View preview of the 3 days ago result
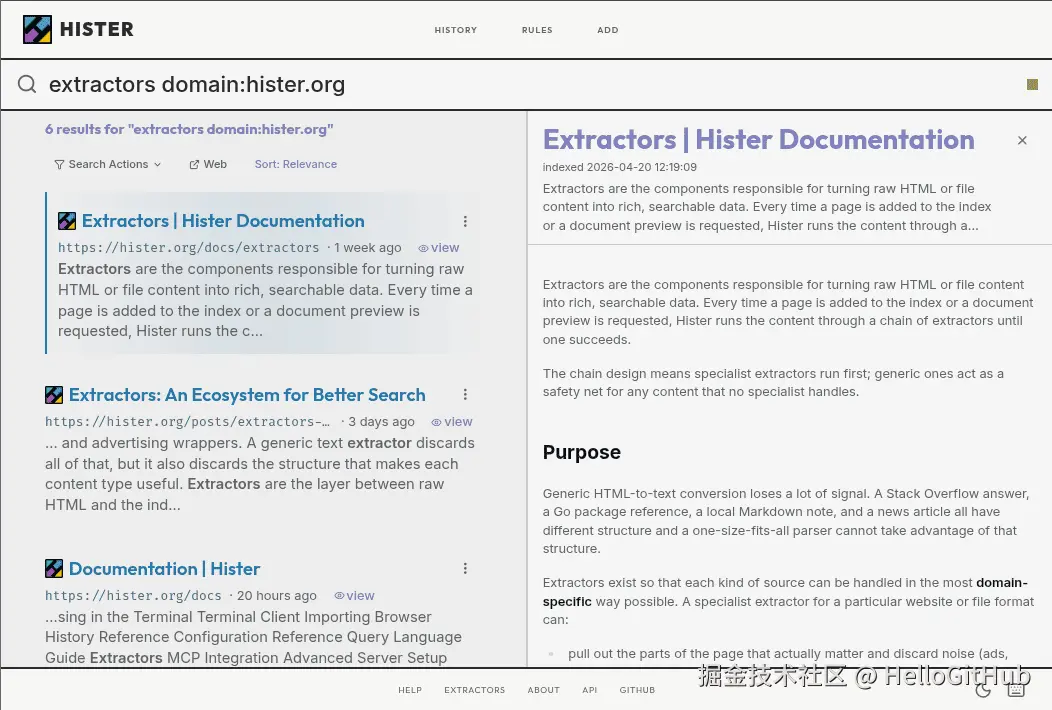 pos(452,421)
